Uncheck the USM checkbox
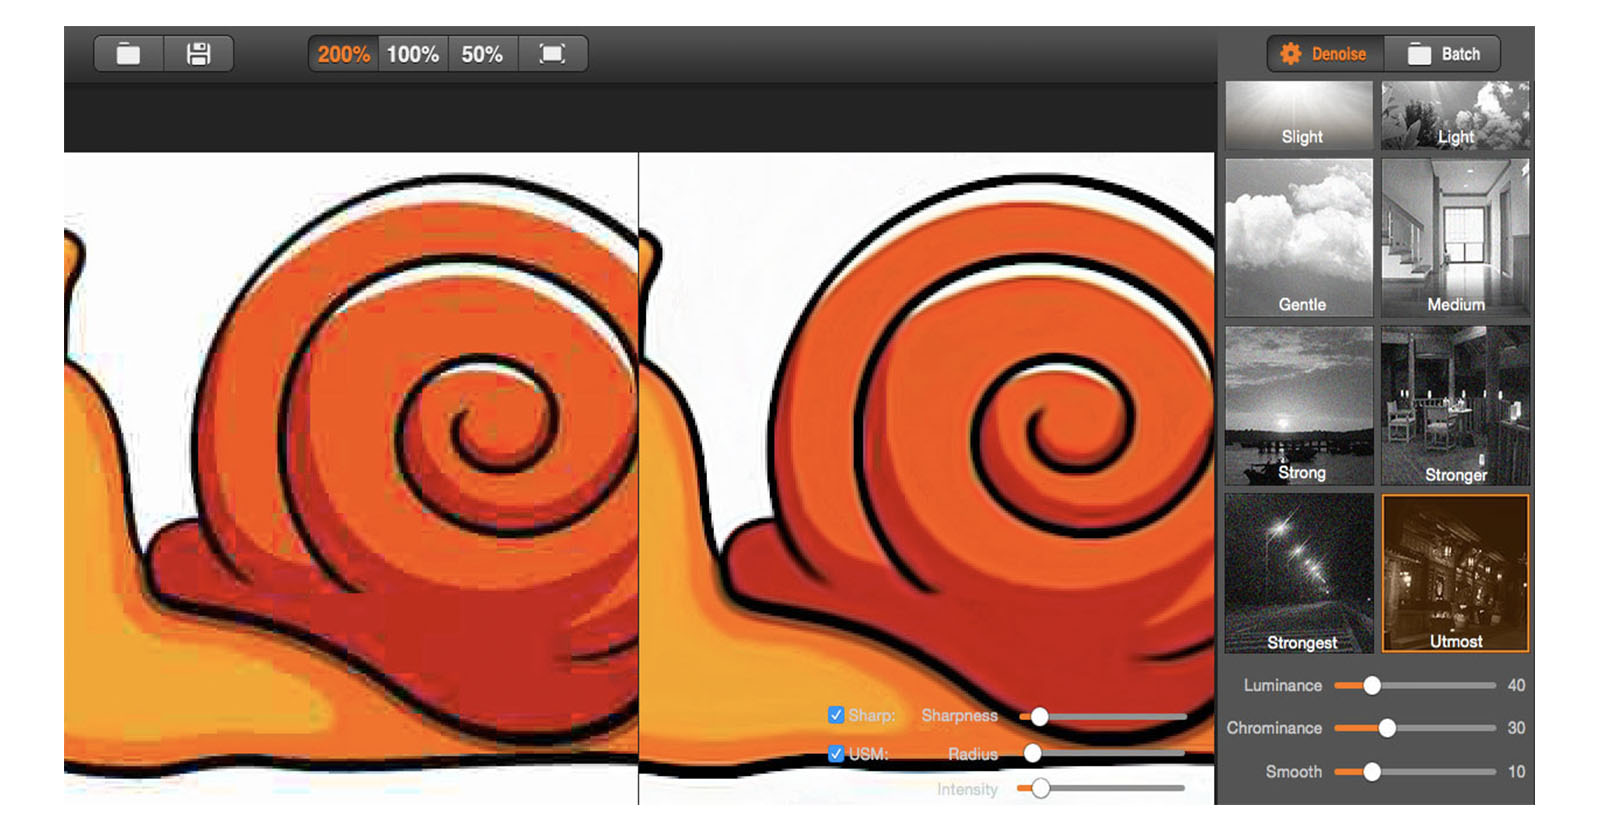The width and height of the screenshot is (1600, 830). (x=836, y=754)
